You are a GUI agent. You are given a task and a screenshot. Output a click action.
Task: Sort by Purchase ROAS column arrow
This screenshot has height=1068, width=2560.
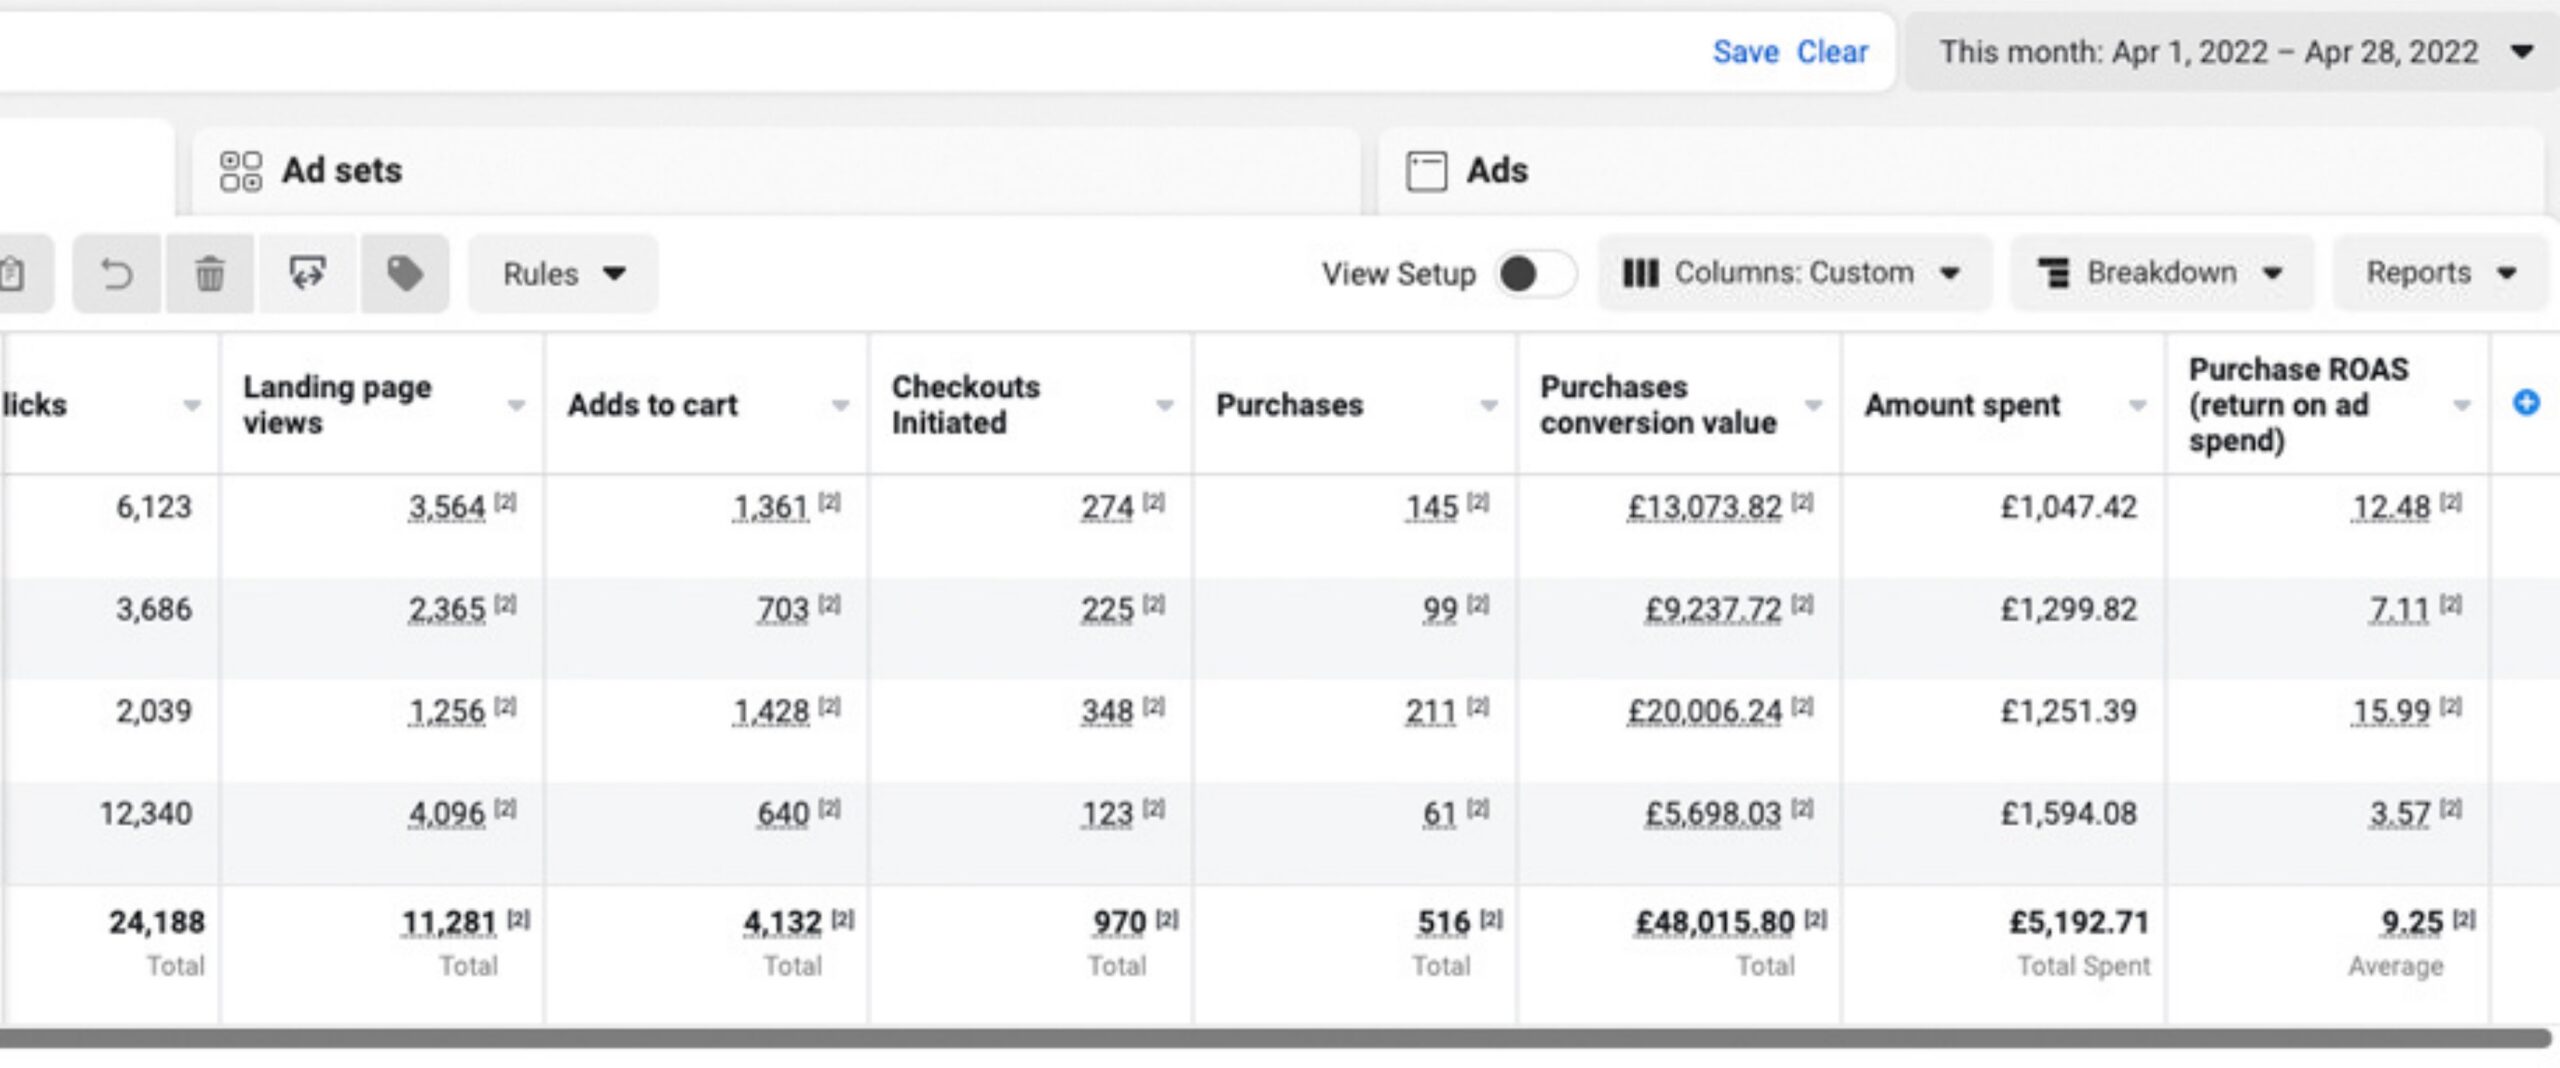(2461, 405)
